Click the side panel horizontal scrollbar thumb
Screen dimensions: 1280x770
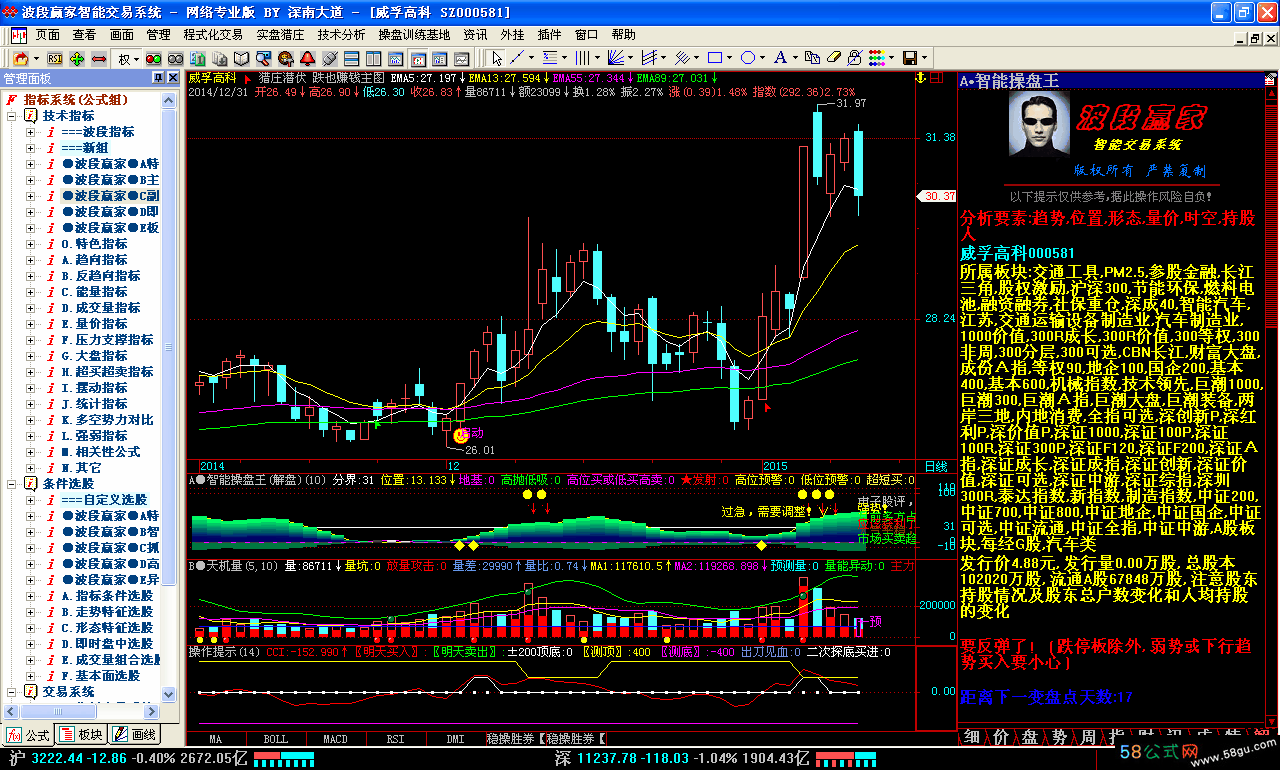coord(58,712)
